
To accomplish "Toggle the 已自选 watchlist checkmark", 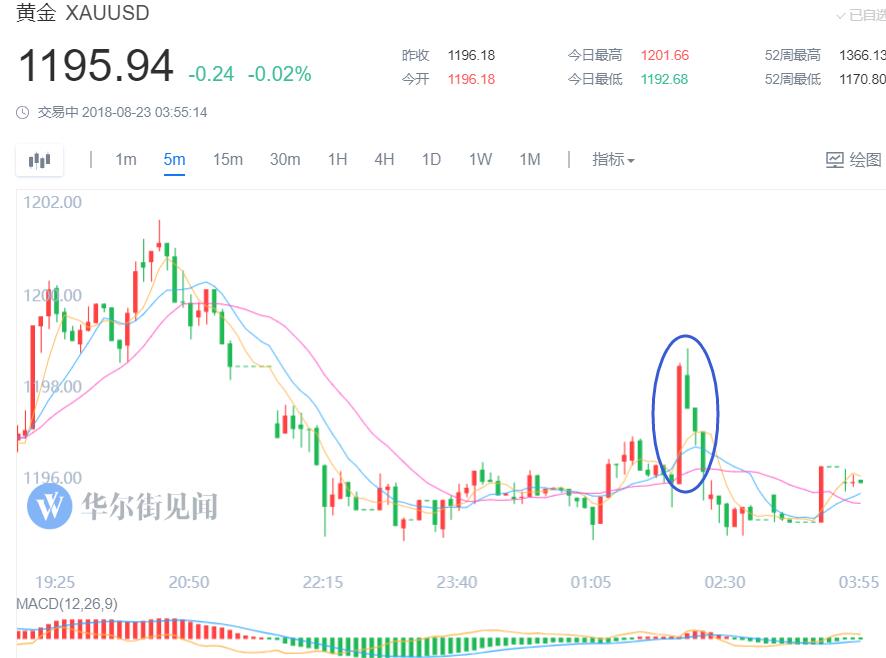I will point(841,16).
